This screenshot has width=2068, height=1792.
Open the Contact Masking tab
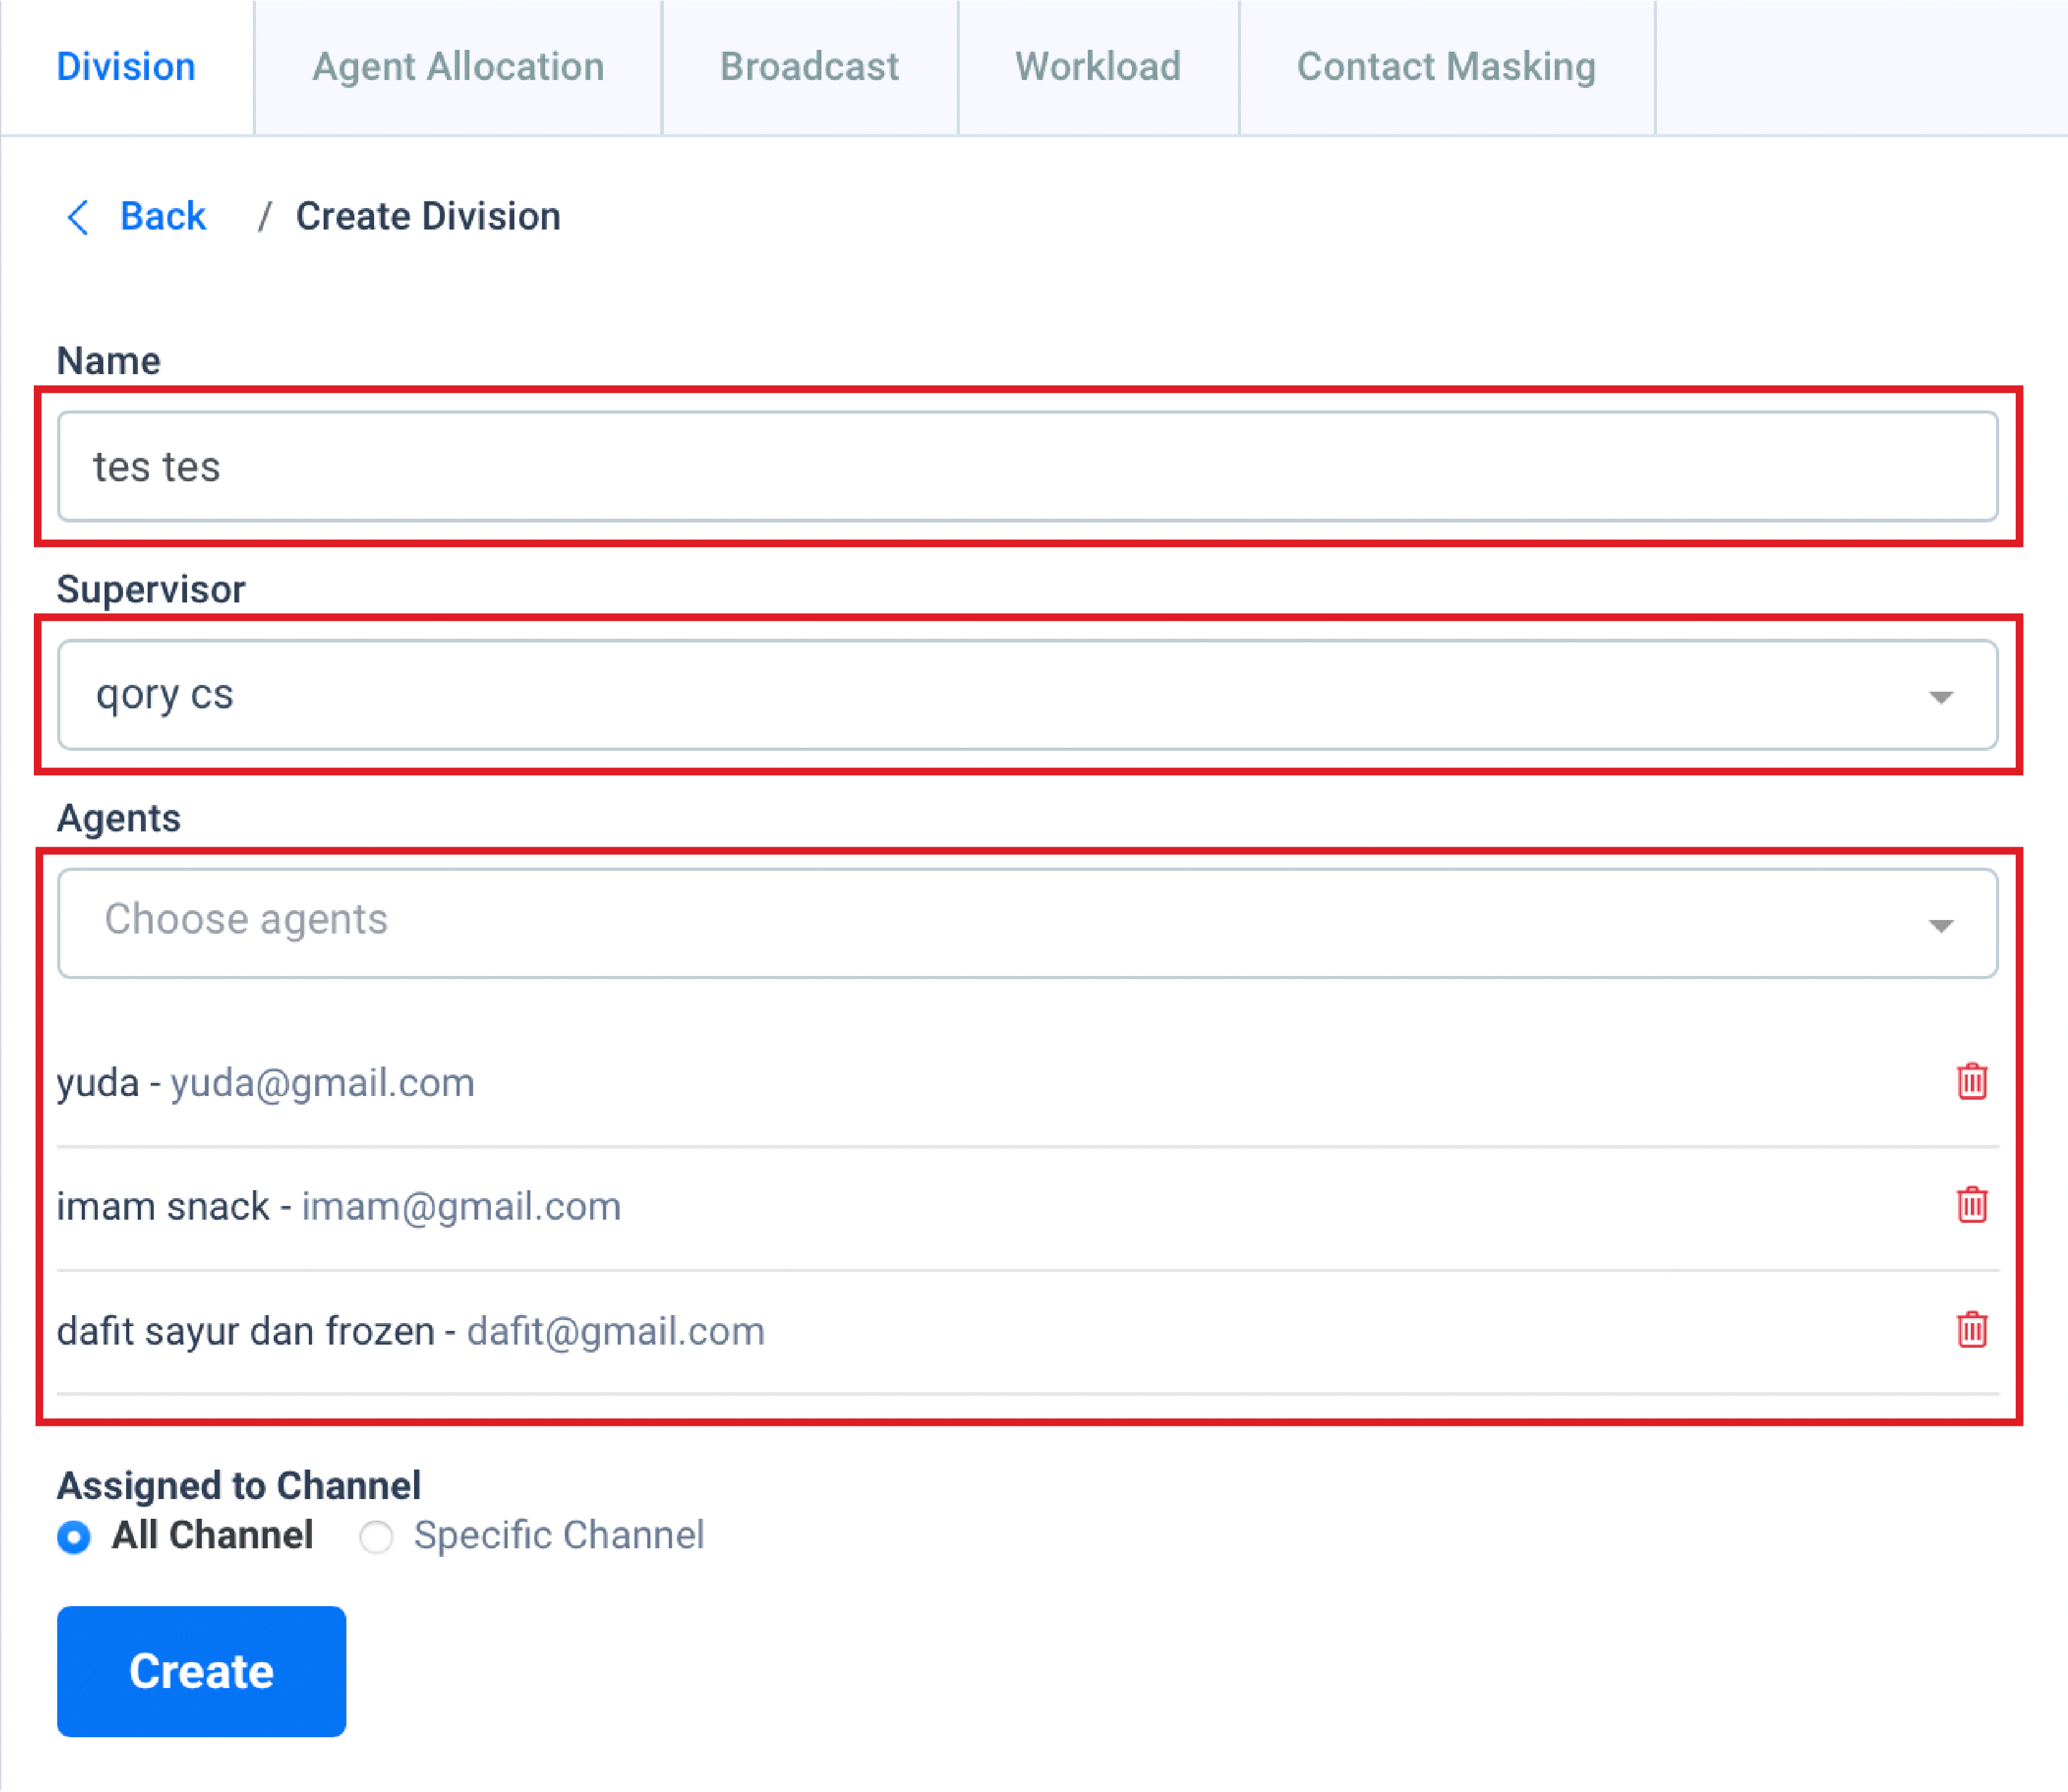point(1445,67)
